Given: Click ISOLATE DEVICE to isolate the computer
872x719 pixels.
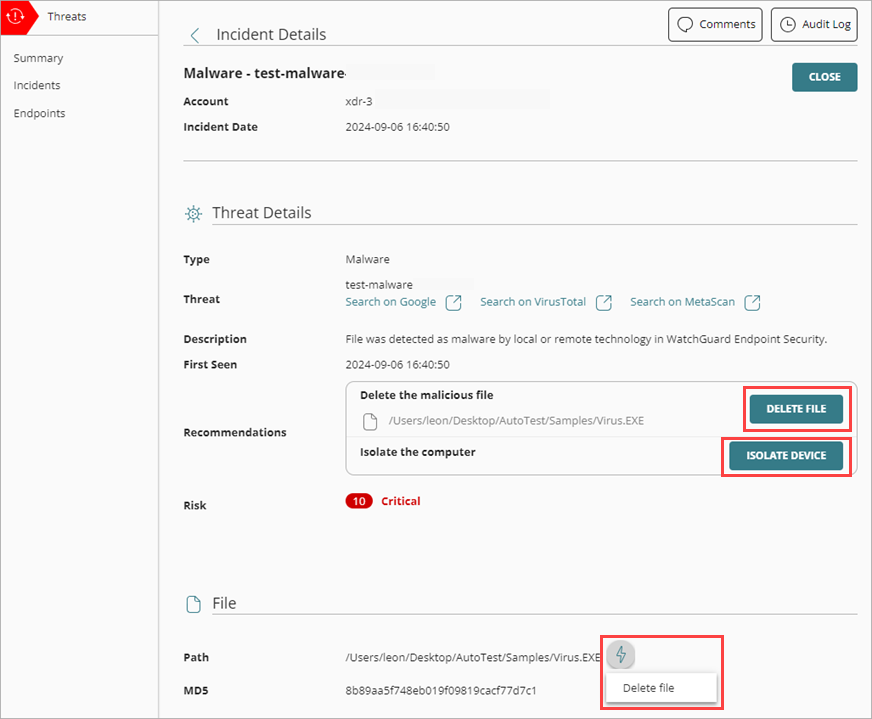Looking at the screenshot, I should [787, 456].
